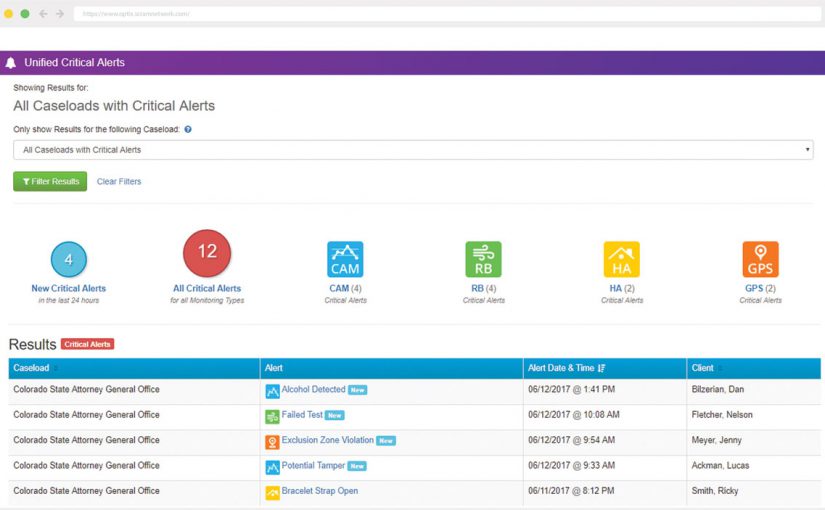This screenshot has width=825, height=510.
Task: Sort by the Client column header
Action: 753,368
